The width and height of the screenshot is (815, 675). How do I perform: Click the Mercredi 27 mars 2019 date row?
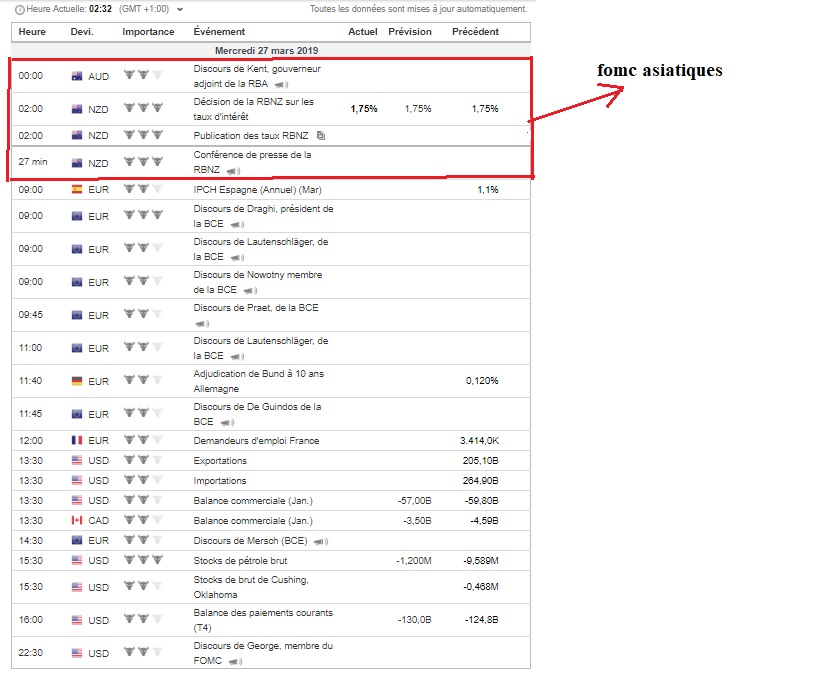pos(271,50)
